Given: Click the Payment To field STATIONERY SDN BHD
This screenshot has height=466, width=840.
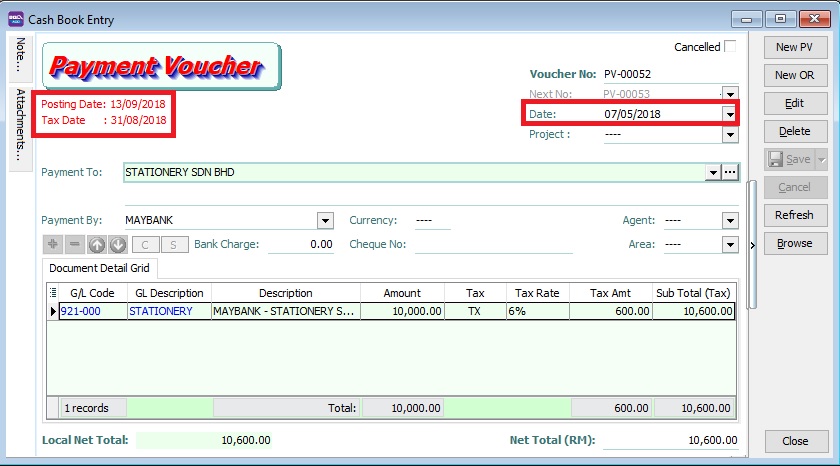Looking at the screenshot, I should (x=414, y=172).
